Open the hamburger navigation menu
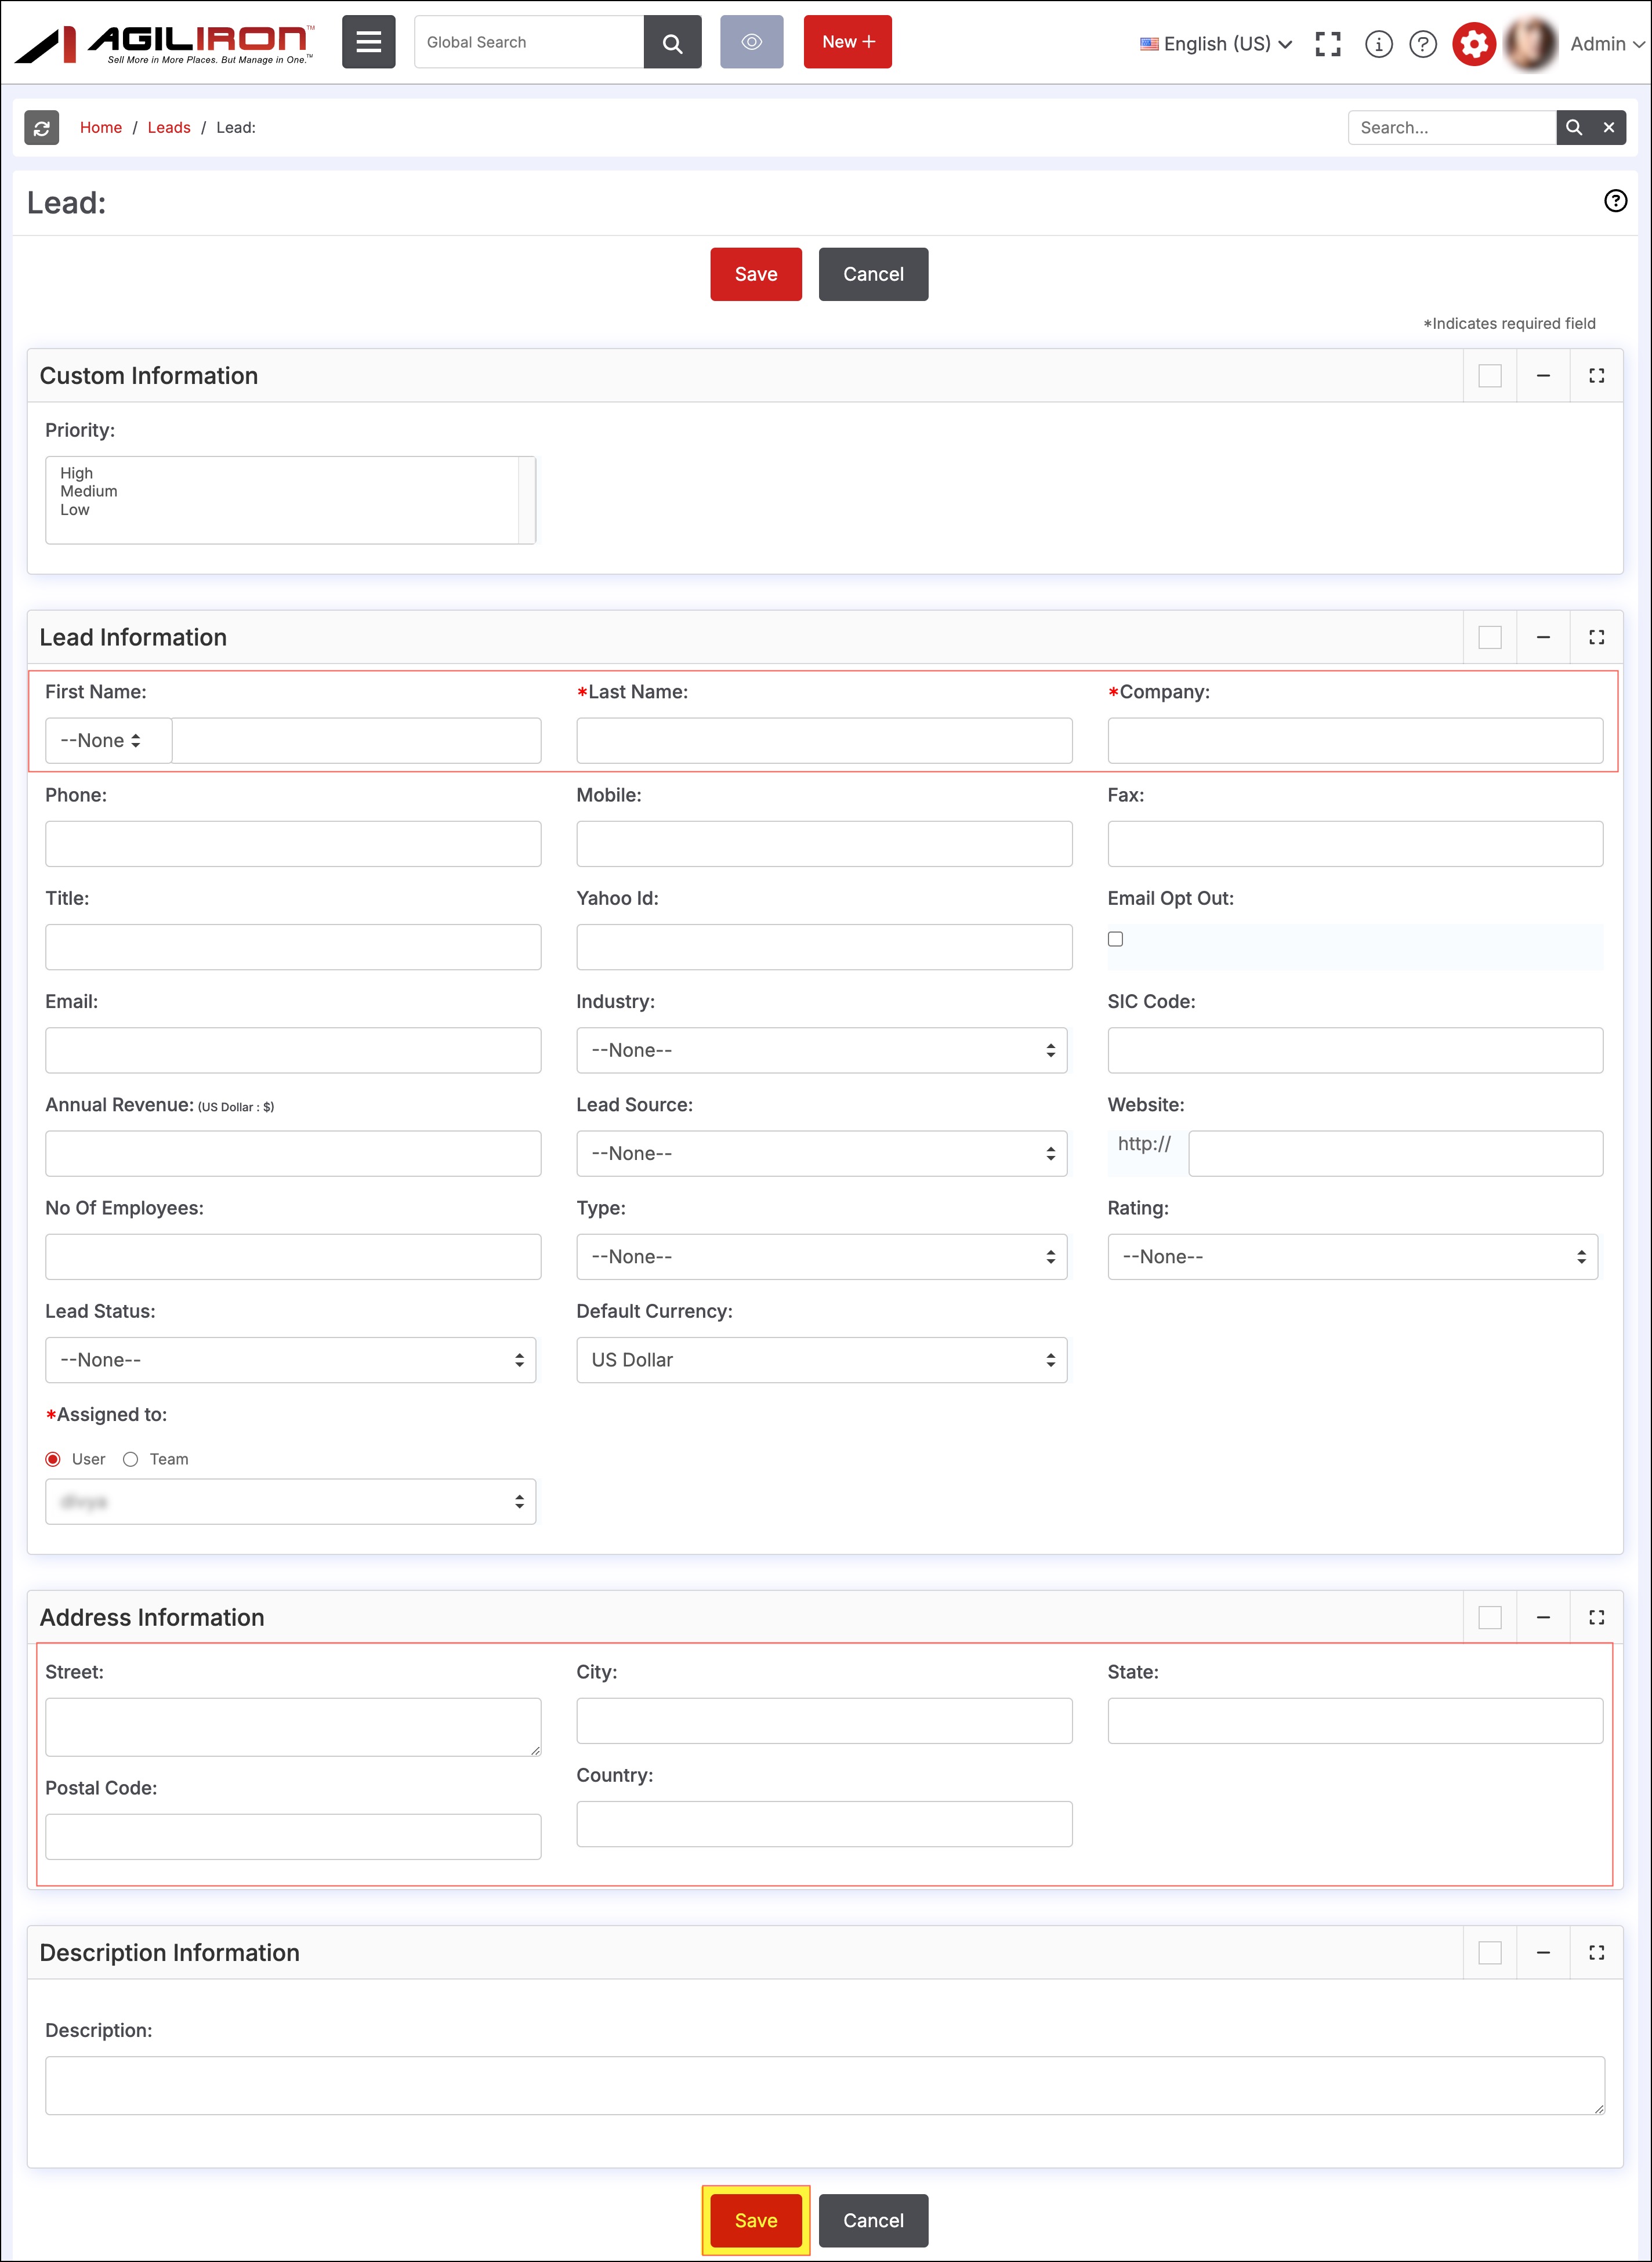Viewport: 1652px width, 2262px height. 368,42
